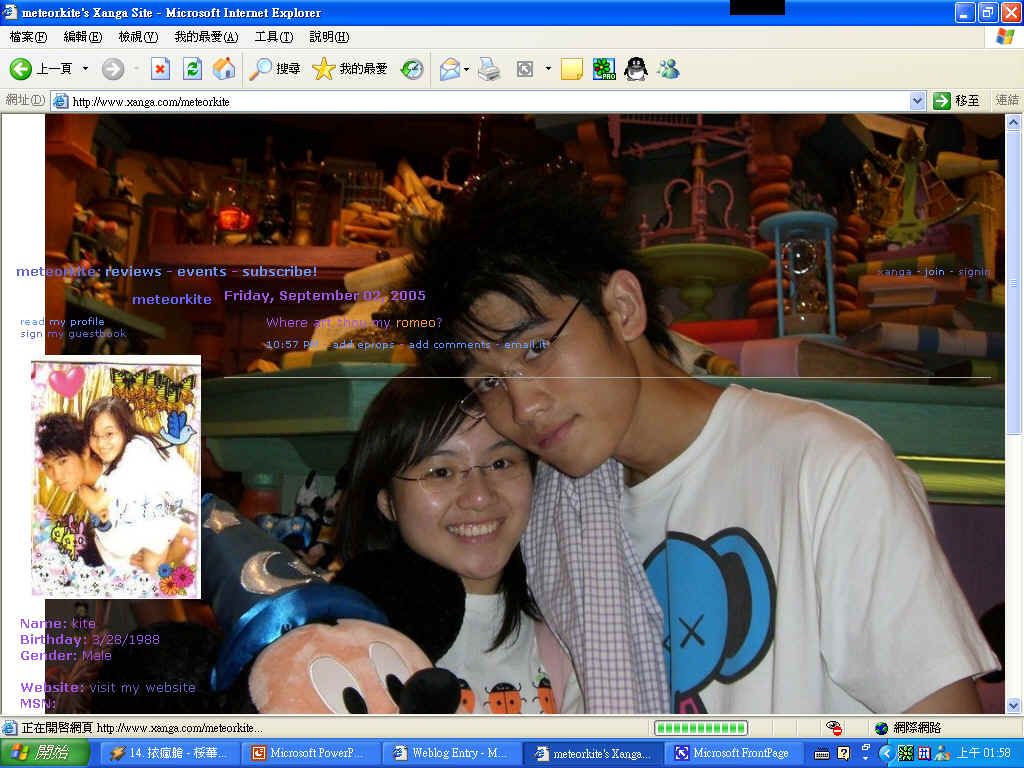Switch to the '14. 菝痼艙' media player taskbar button
This screenshot has width=1024, height=768.
(x=169, y=754)
